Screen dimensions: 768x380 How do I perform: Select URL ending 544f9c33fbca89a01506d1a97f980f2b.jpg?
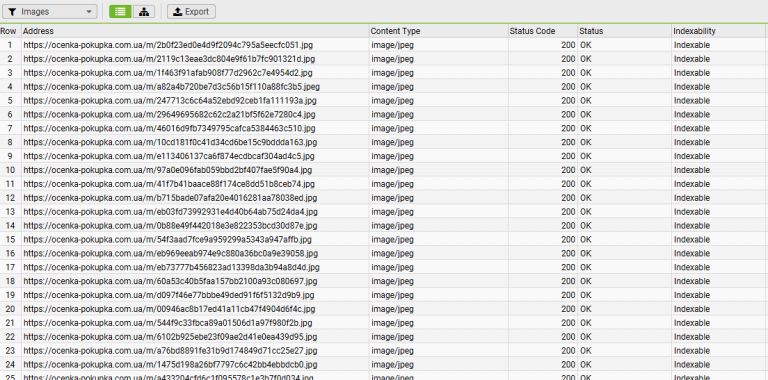tap(168, 323)
